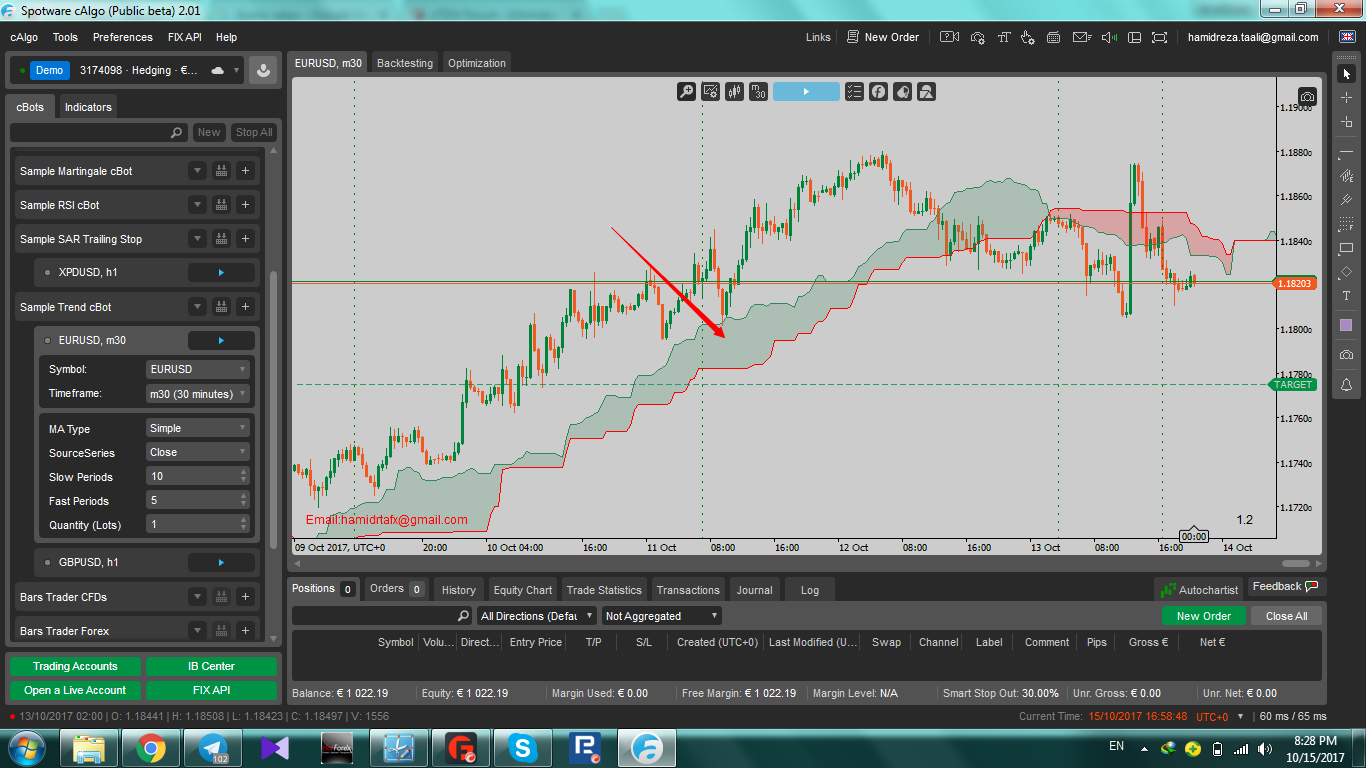Click the deposit icon next to account selector
Image resolution: width=1366 pixels, height=768 pixels.
pyautogui.click(x=263, y=71)
